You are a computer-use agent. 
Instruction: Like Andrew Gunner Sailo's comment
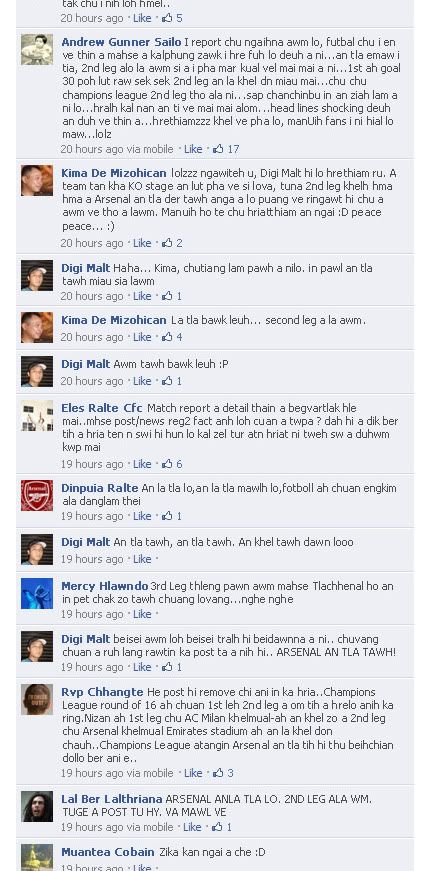pyautogui.click(x=193, y=149)
